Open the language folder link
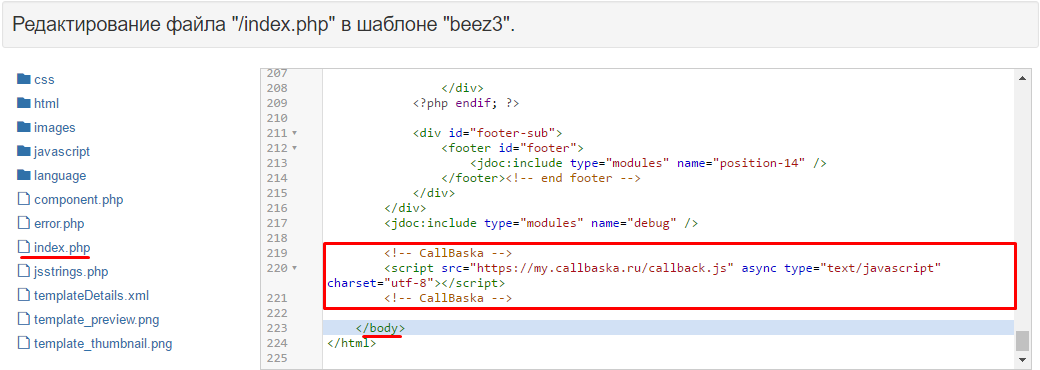The width and height of the screenshot is (1040, 370). pyautogui.click(x=60, y=176)
